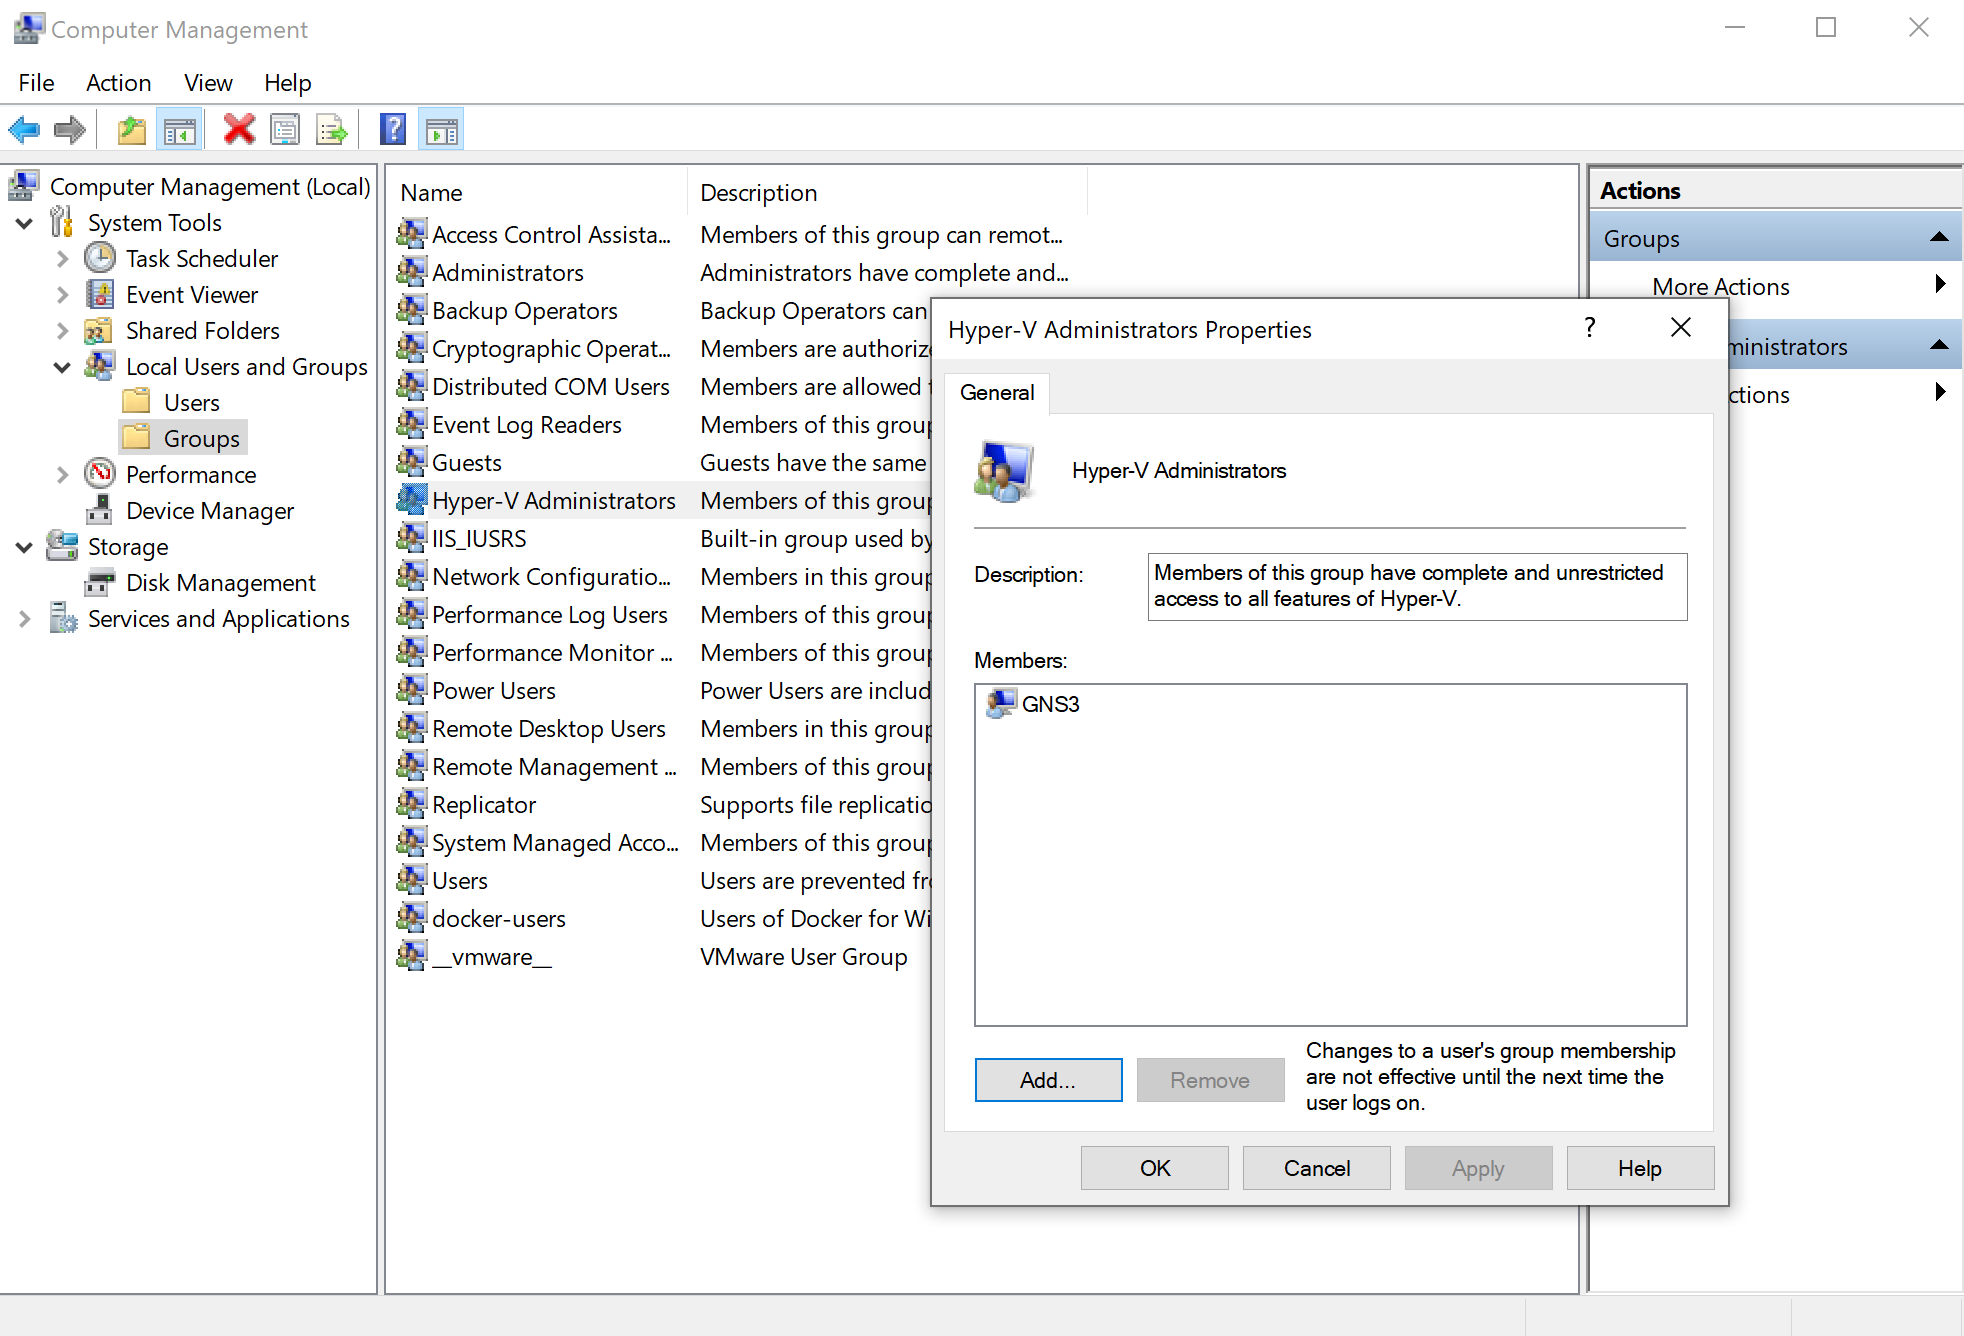
Task: Toggle the Show/Hide Console Tree toolbar icon
Action: coord(179,129)
